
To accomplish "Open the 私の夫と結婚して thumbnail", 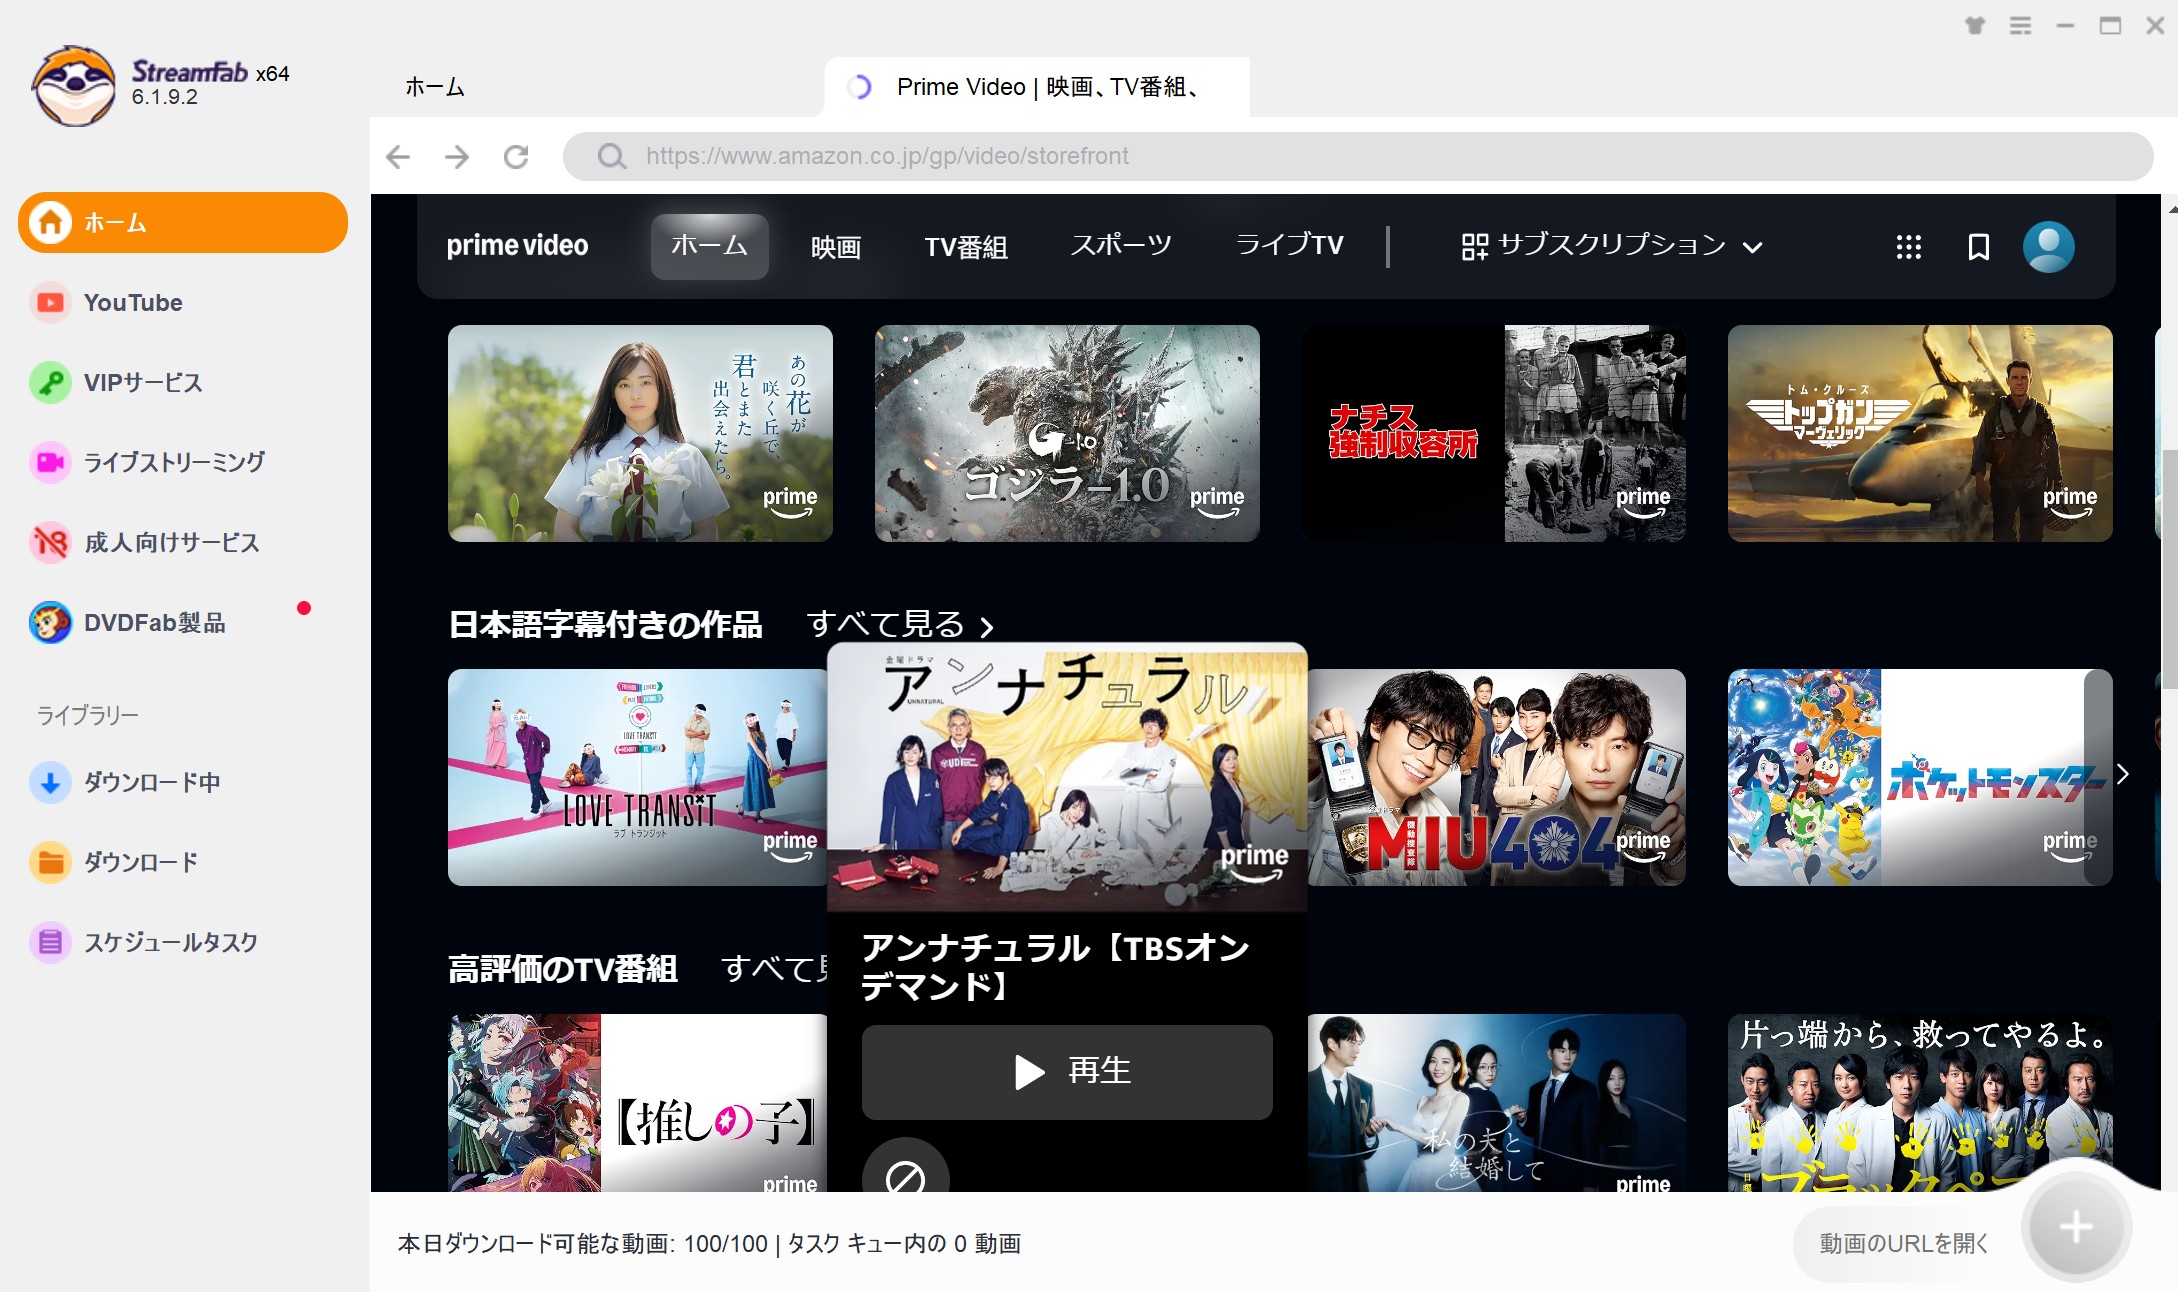I will pos(1496,1102).
